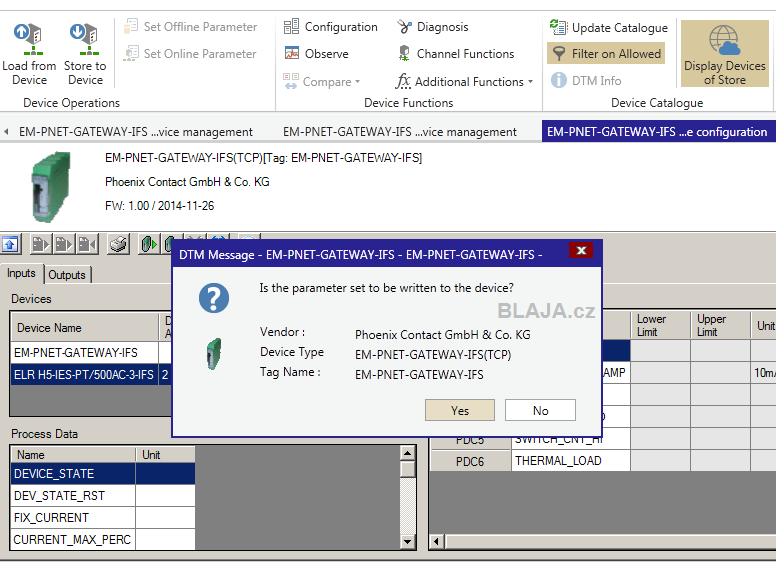Click the Name column header in Process Data
The width and height of the screenshot is (776, 562).
coord(73,455)
